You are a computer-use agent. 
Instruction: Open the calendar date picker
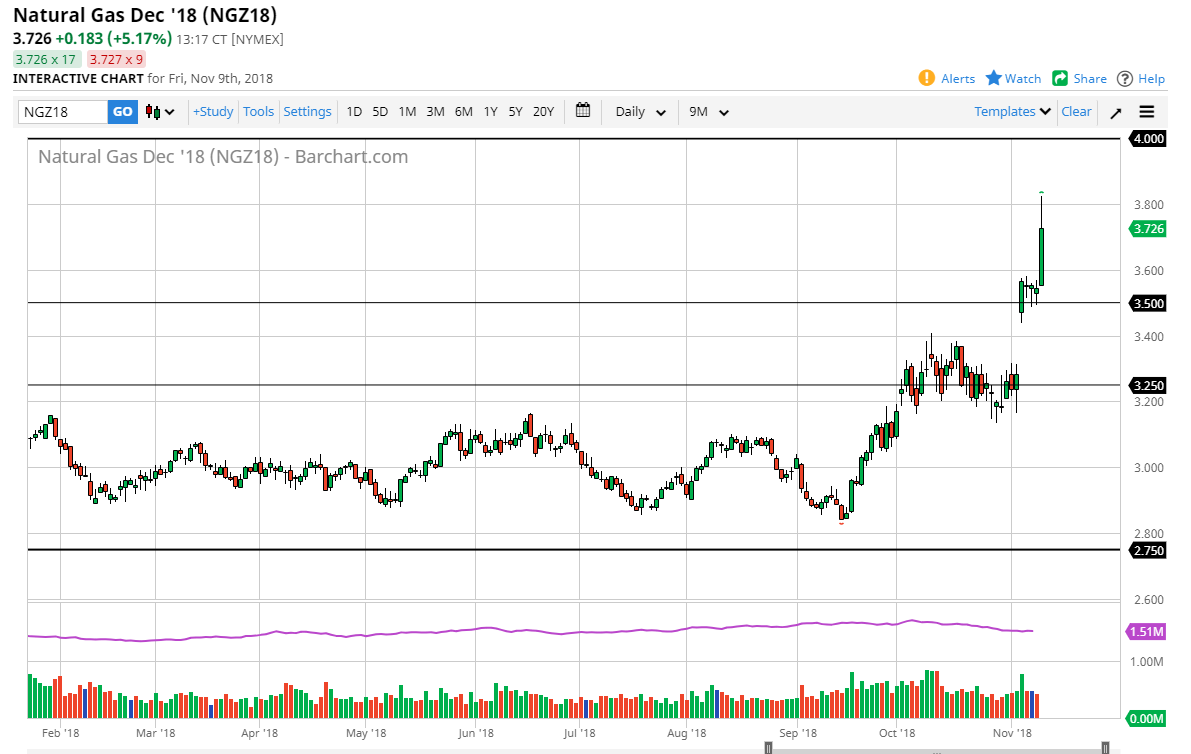point(583,111)
